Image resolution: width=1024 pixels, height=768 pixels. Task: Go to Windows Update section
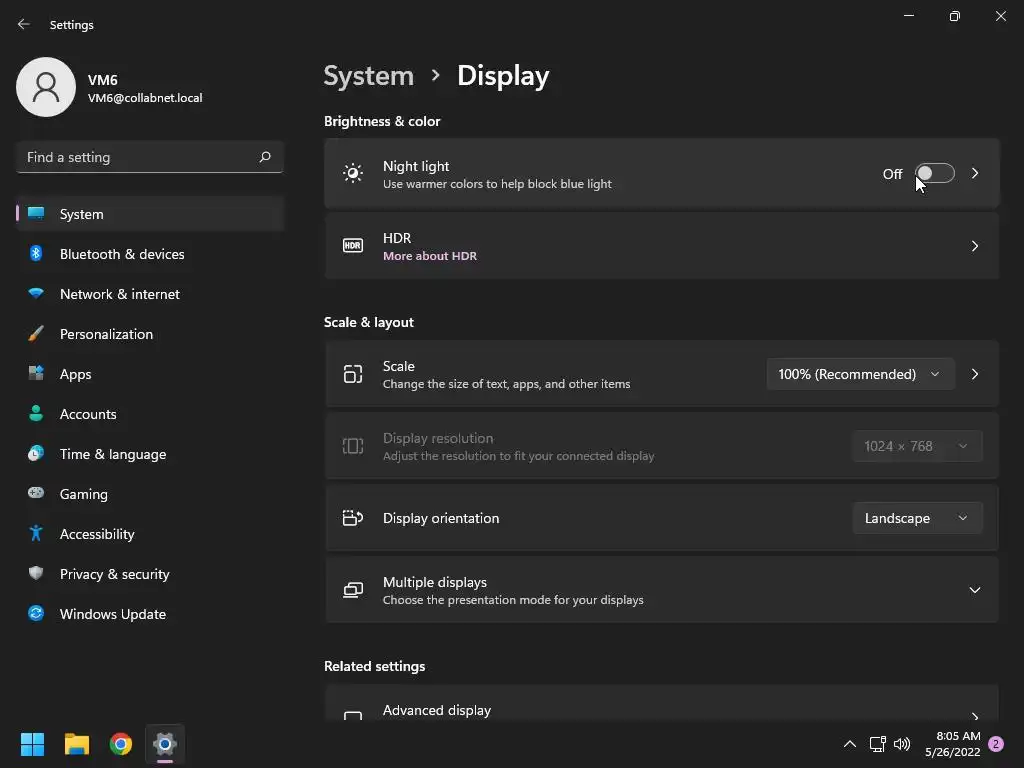pos(112,614)
